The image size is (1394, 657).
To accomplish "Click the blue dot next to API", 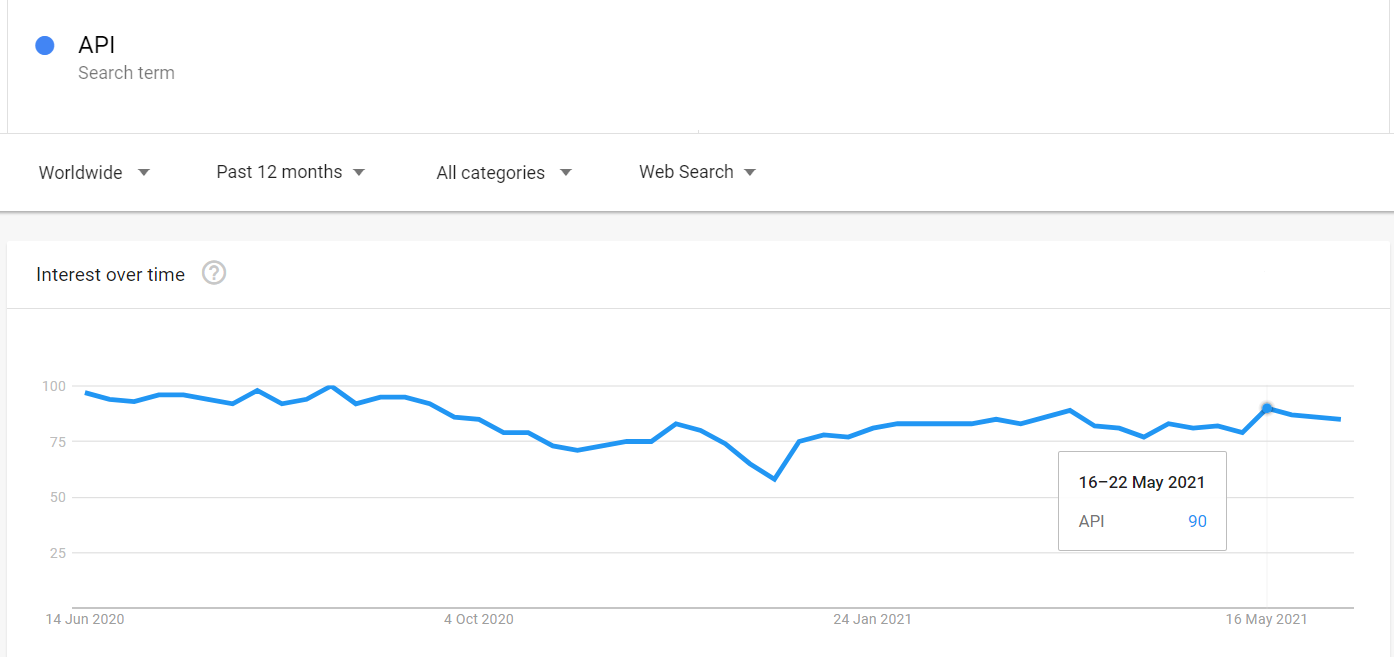I will (44, 45).
